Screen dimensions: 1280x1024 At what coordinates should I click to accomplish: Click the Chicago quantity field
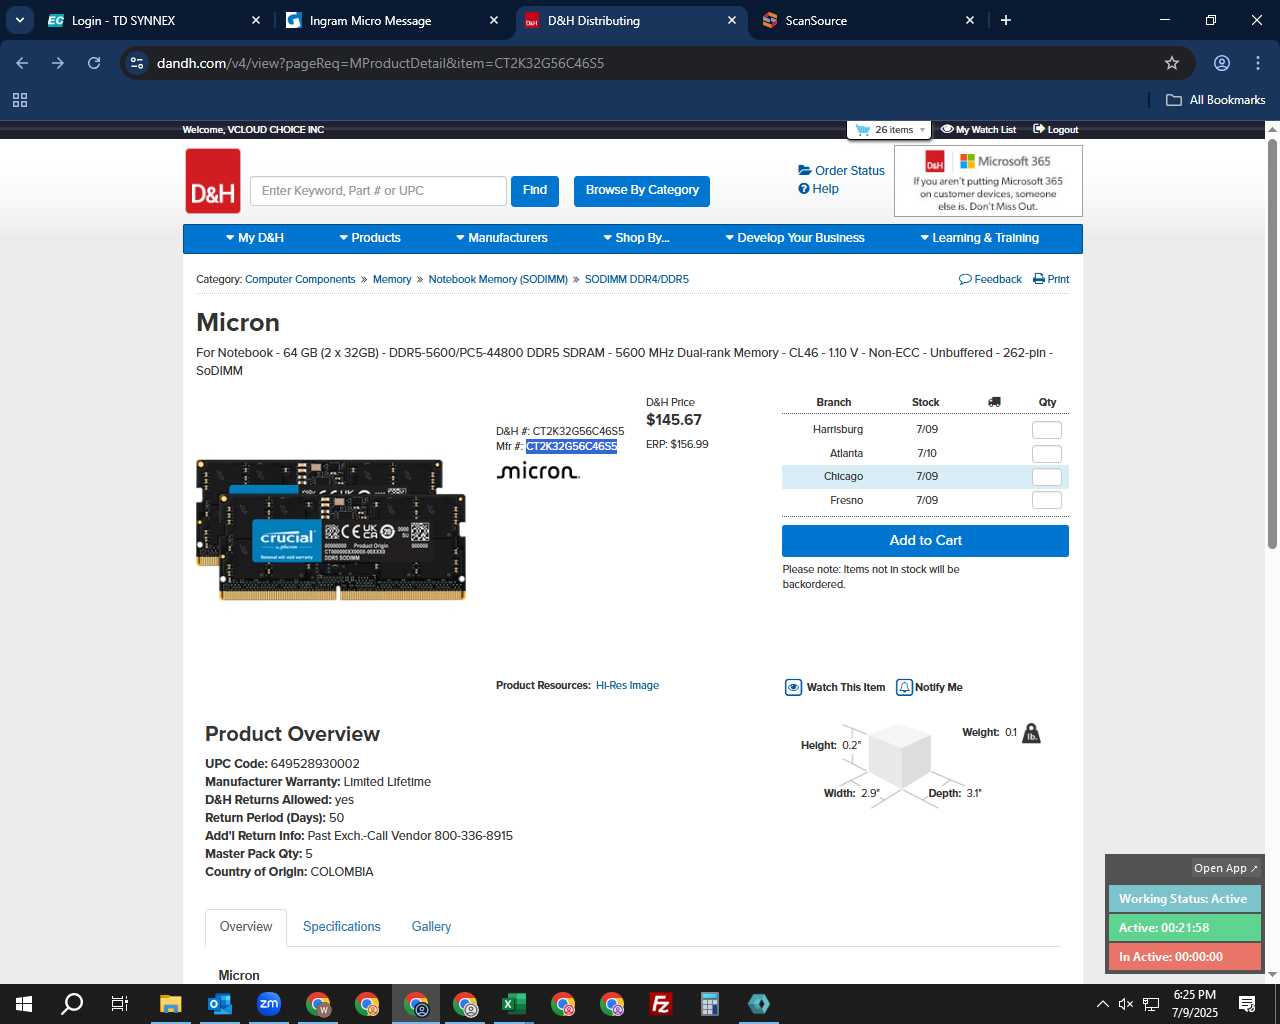click(1046, 477)
